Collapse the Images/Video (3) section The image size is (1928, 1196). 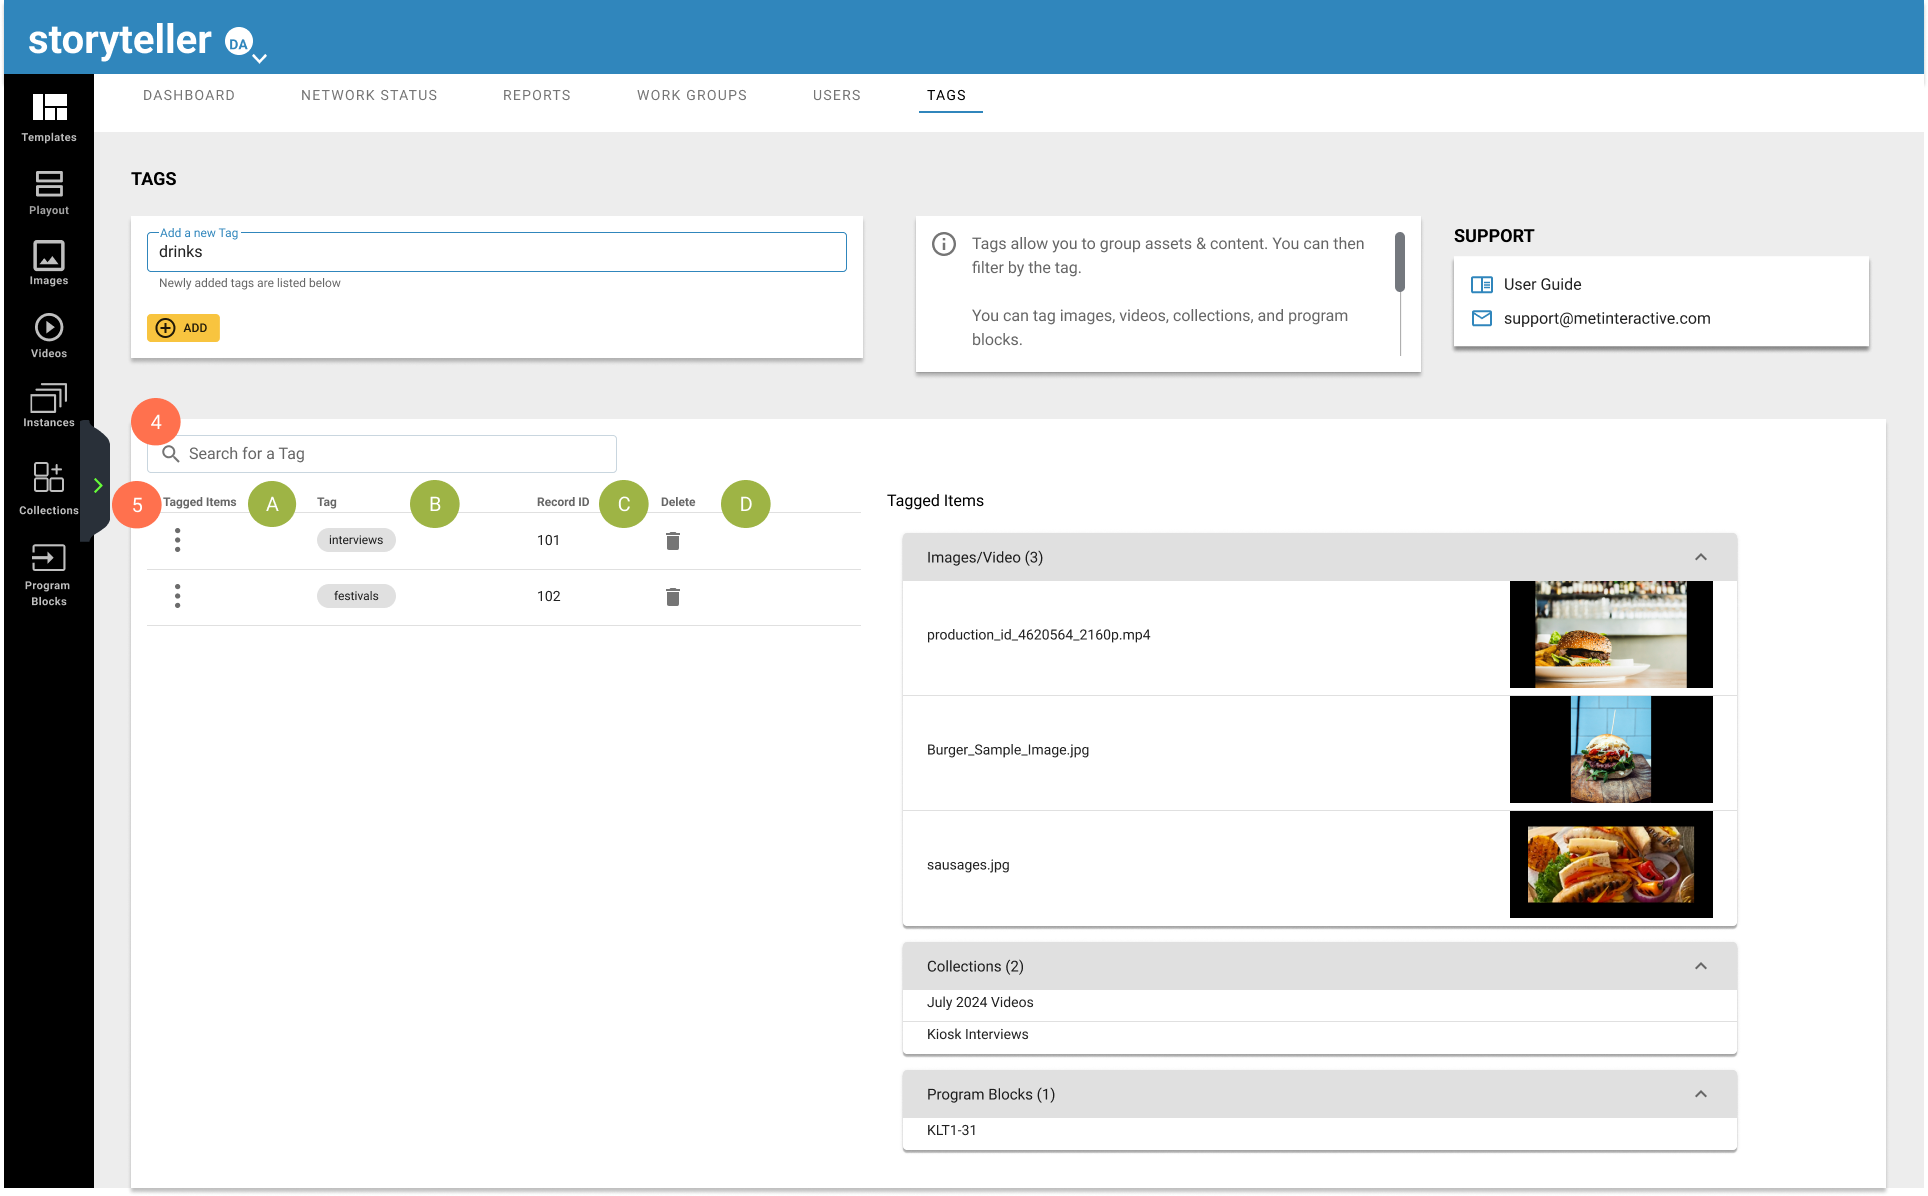(x=1701, y=557)
